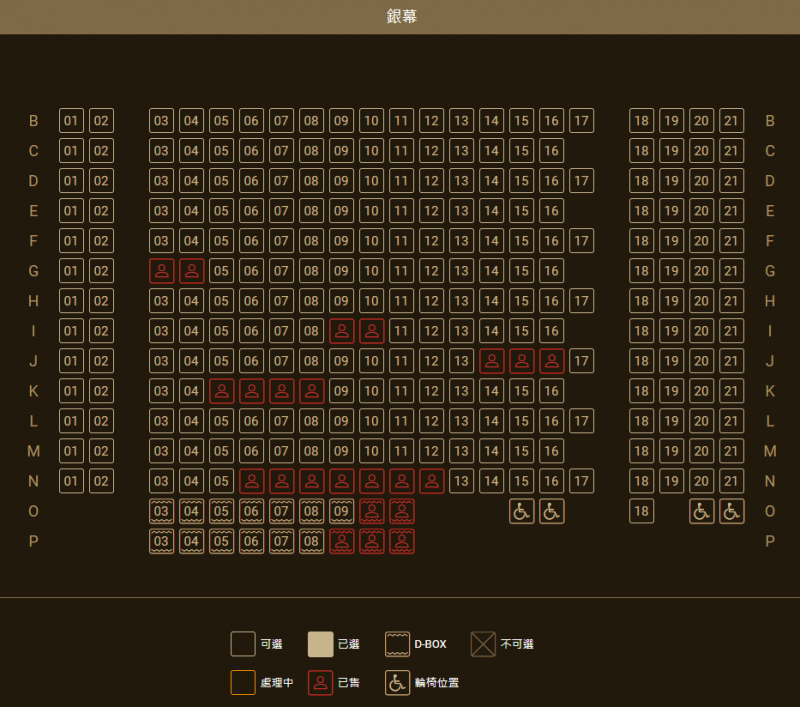
Task: Click the orange 處理中 box in legend
Action: click(243, 682)
